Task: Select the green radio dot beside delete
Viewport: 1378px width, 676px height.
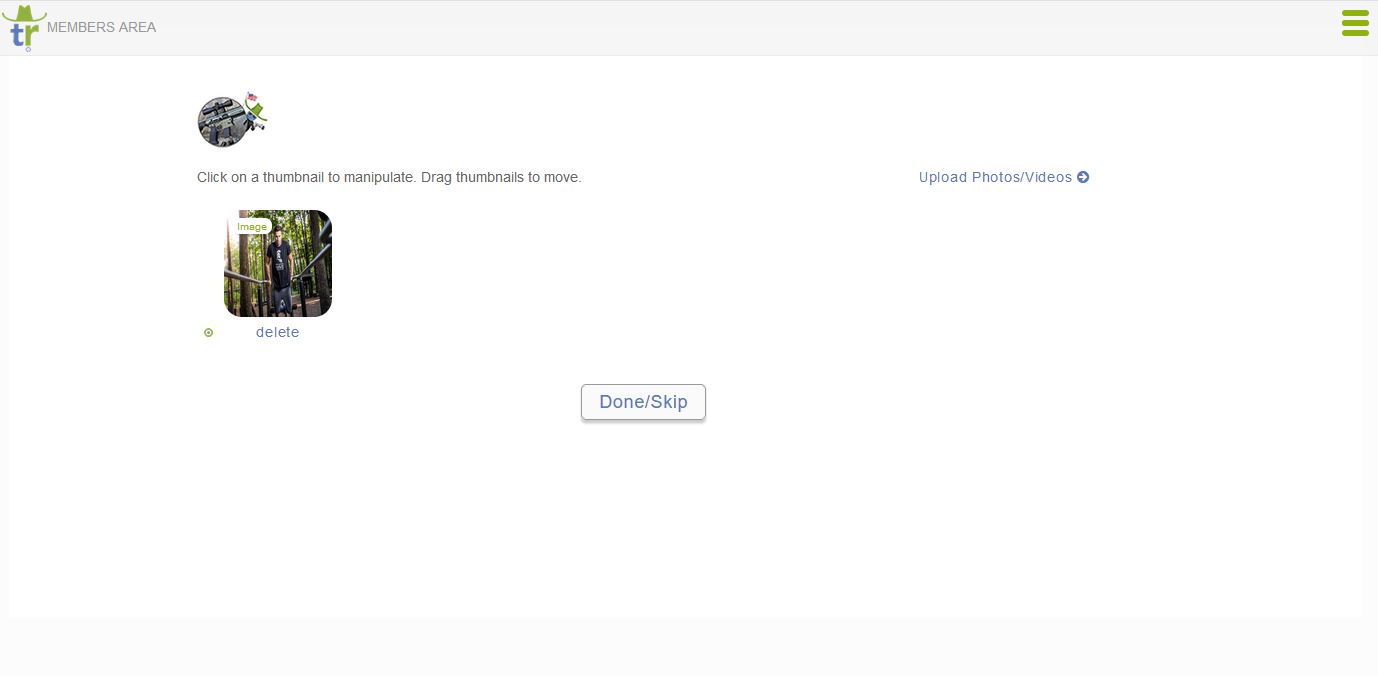Action: [209, 333]
